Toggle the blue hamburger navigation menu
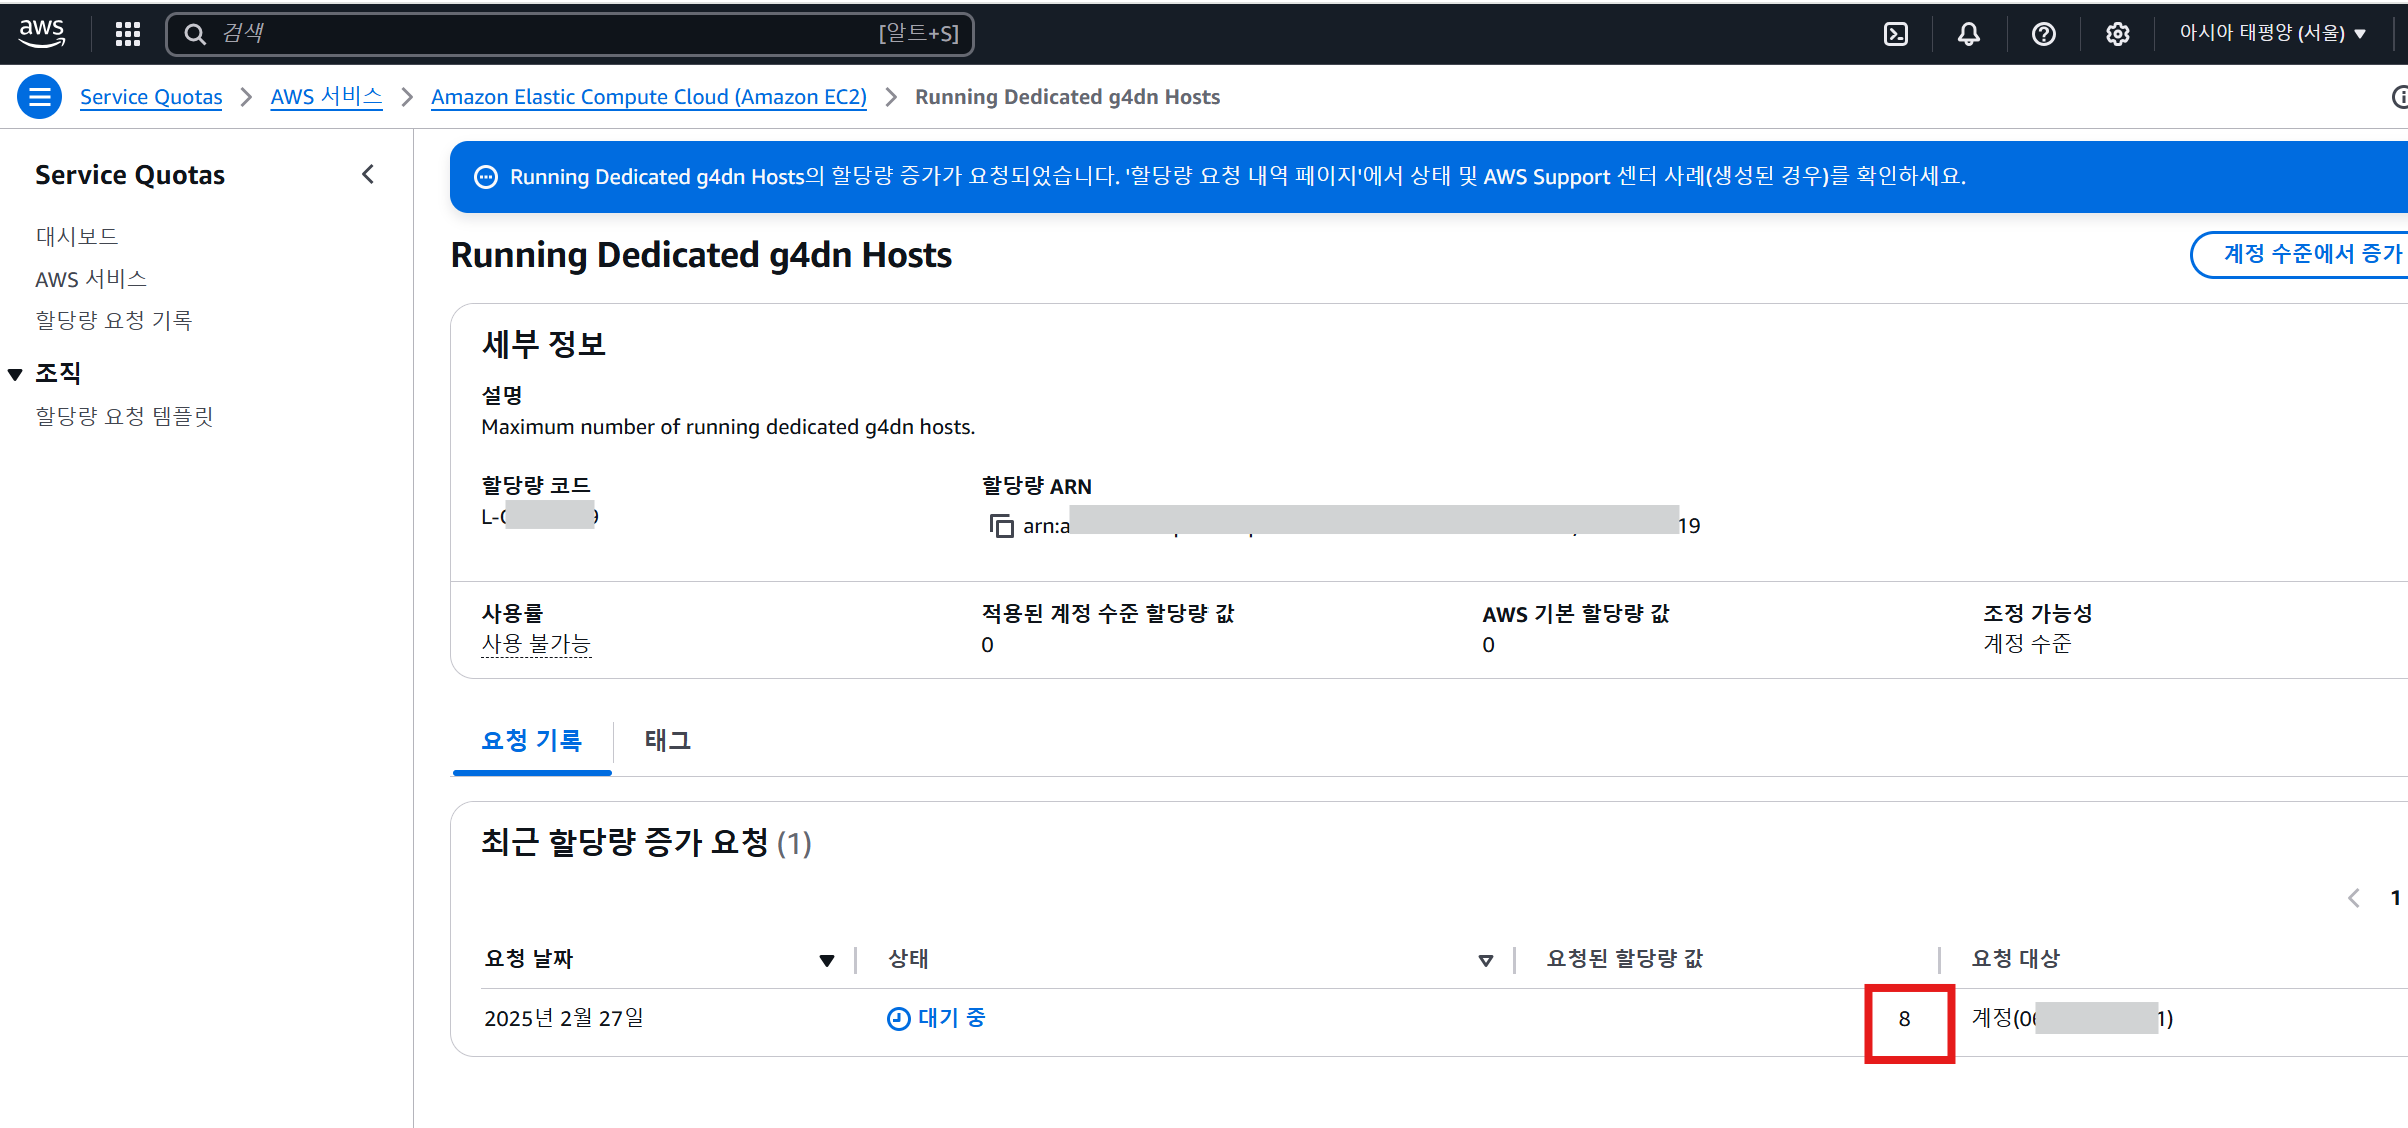This screenshot has width=2408, height=1128. [x=40, y=97]
